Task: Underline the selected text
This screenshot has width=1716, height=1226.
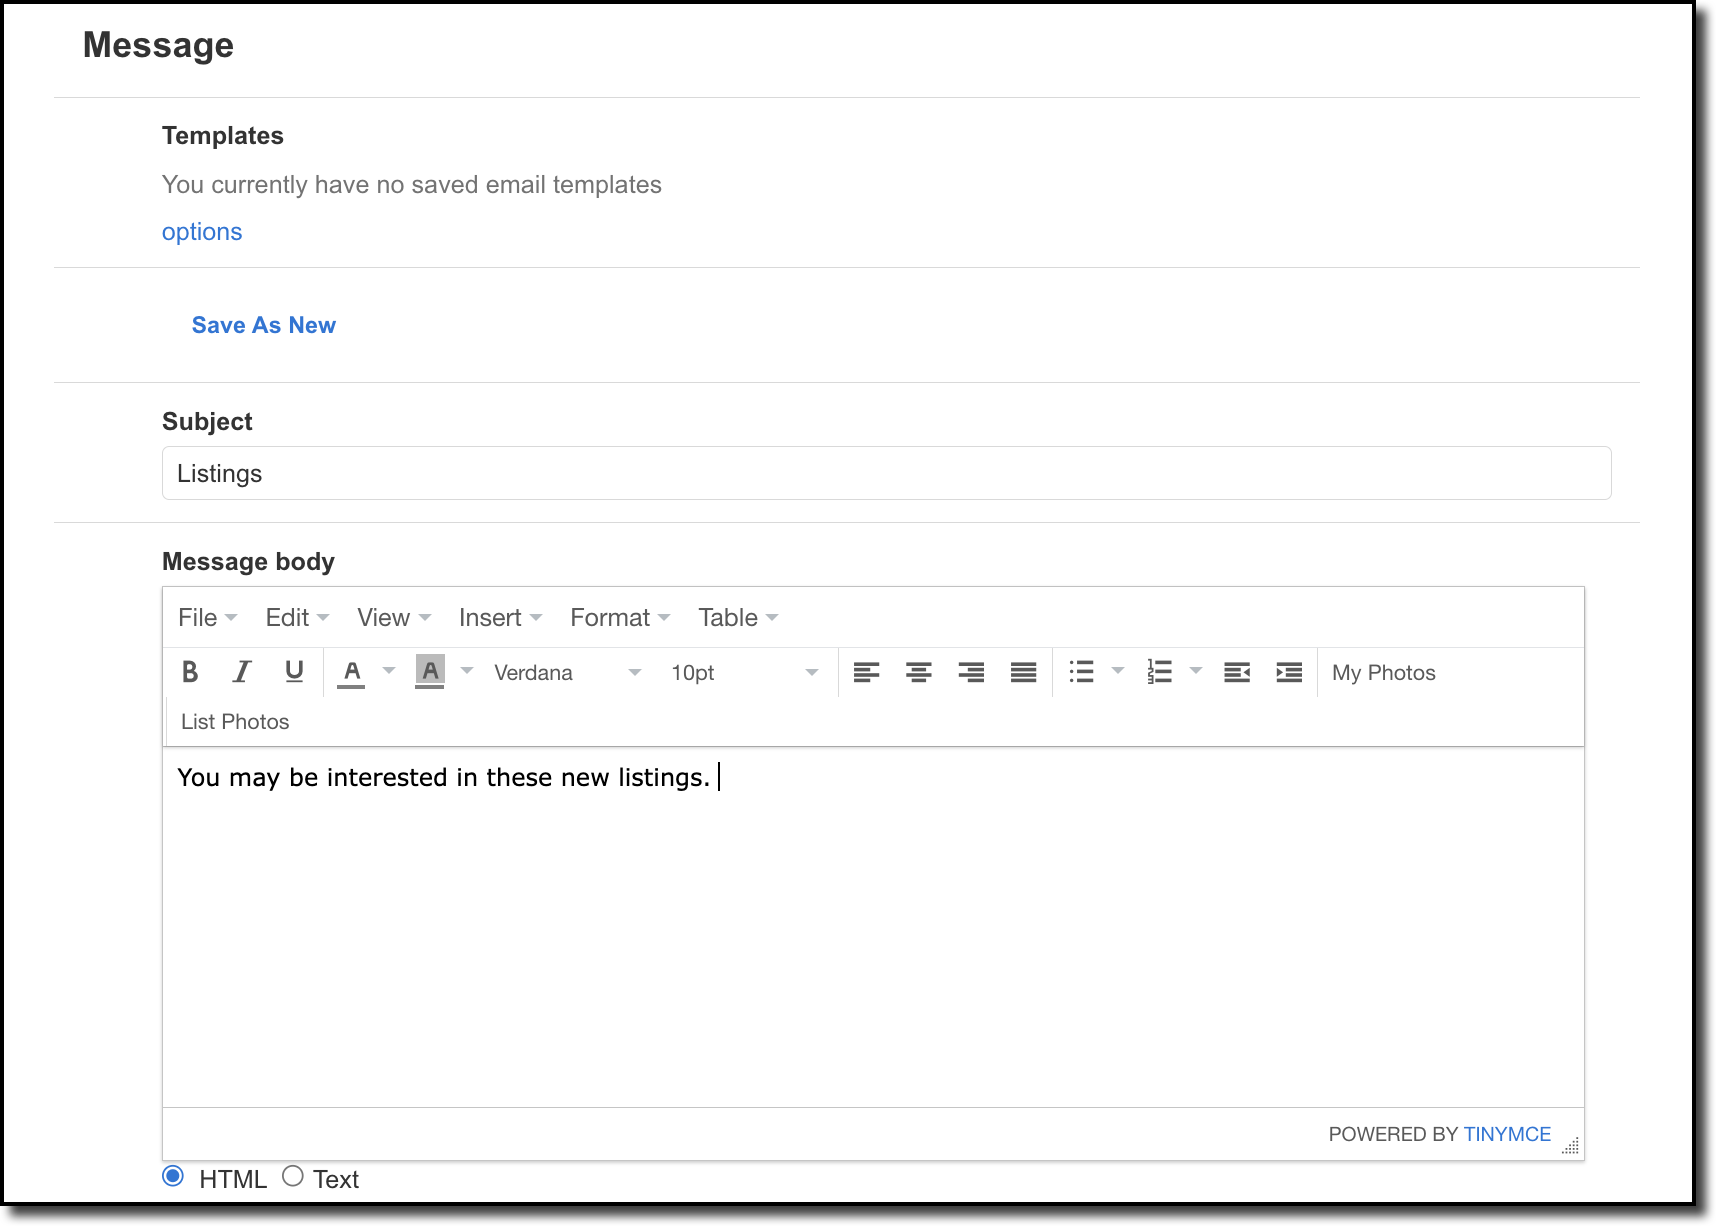Action: click(x=293, y=672)
